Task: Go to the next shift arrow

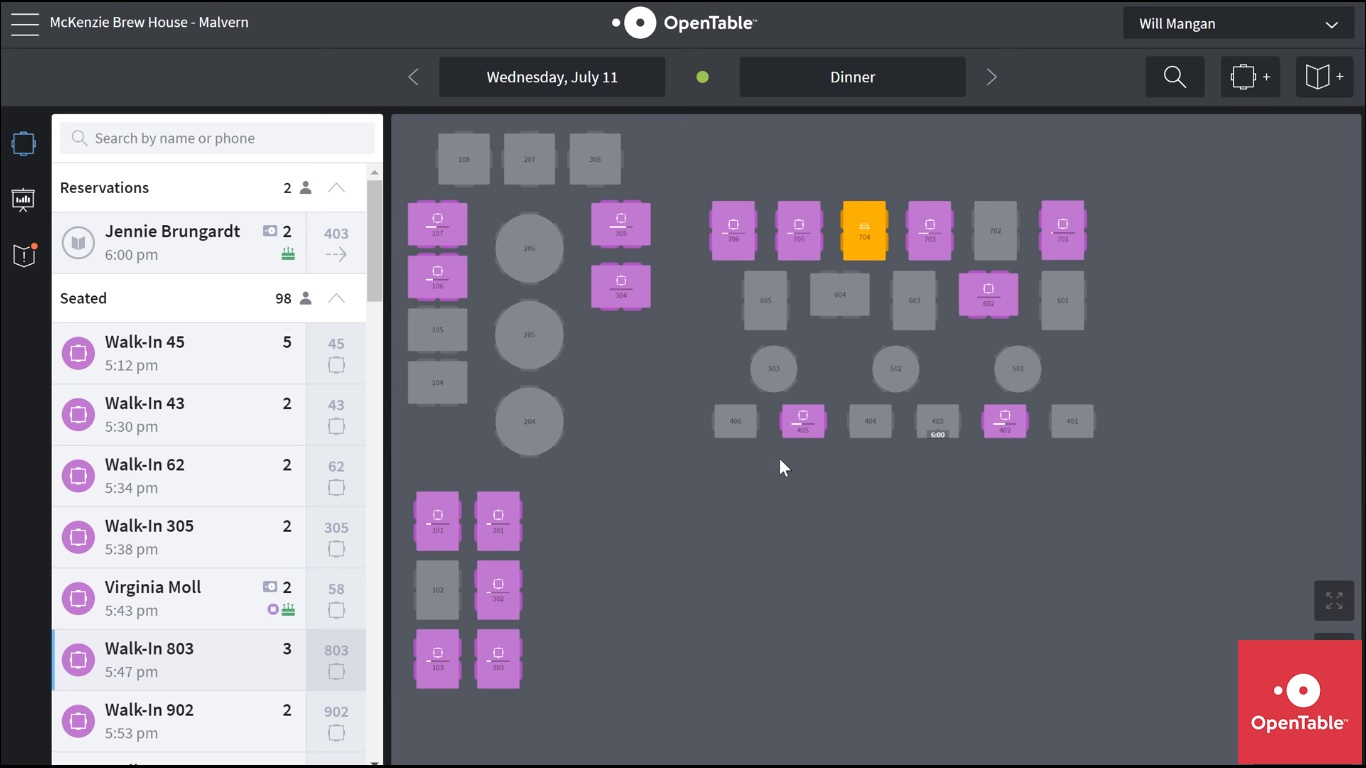Action: point(991,77)
